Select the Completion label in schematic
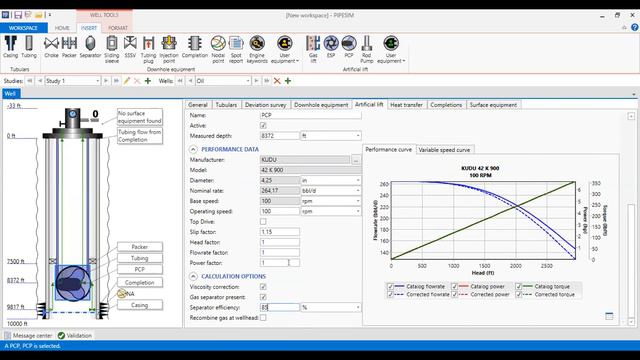Viewport: 640px width, 360px height. point(140,282)
